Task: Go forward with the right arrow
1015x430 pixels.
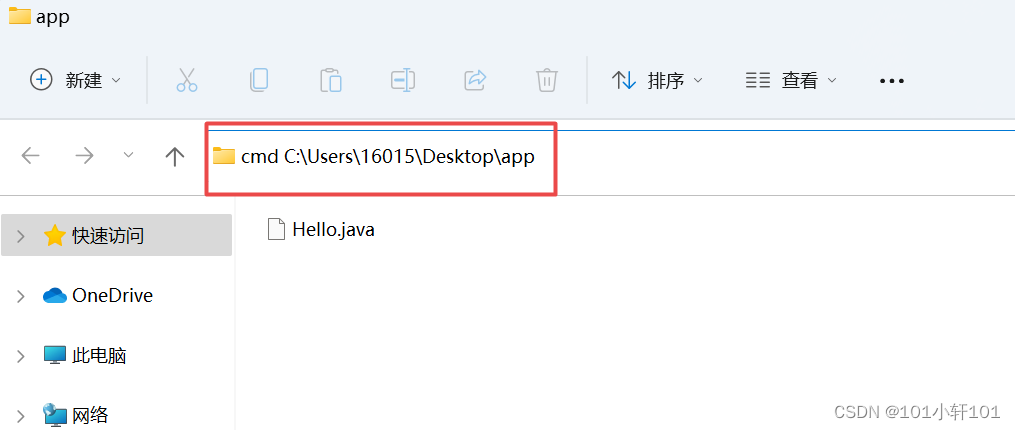Action: (x=84, y=155)
